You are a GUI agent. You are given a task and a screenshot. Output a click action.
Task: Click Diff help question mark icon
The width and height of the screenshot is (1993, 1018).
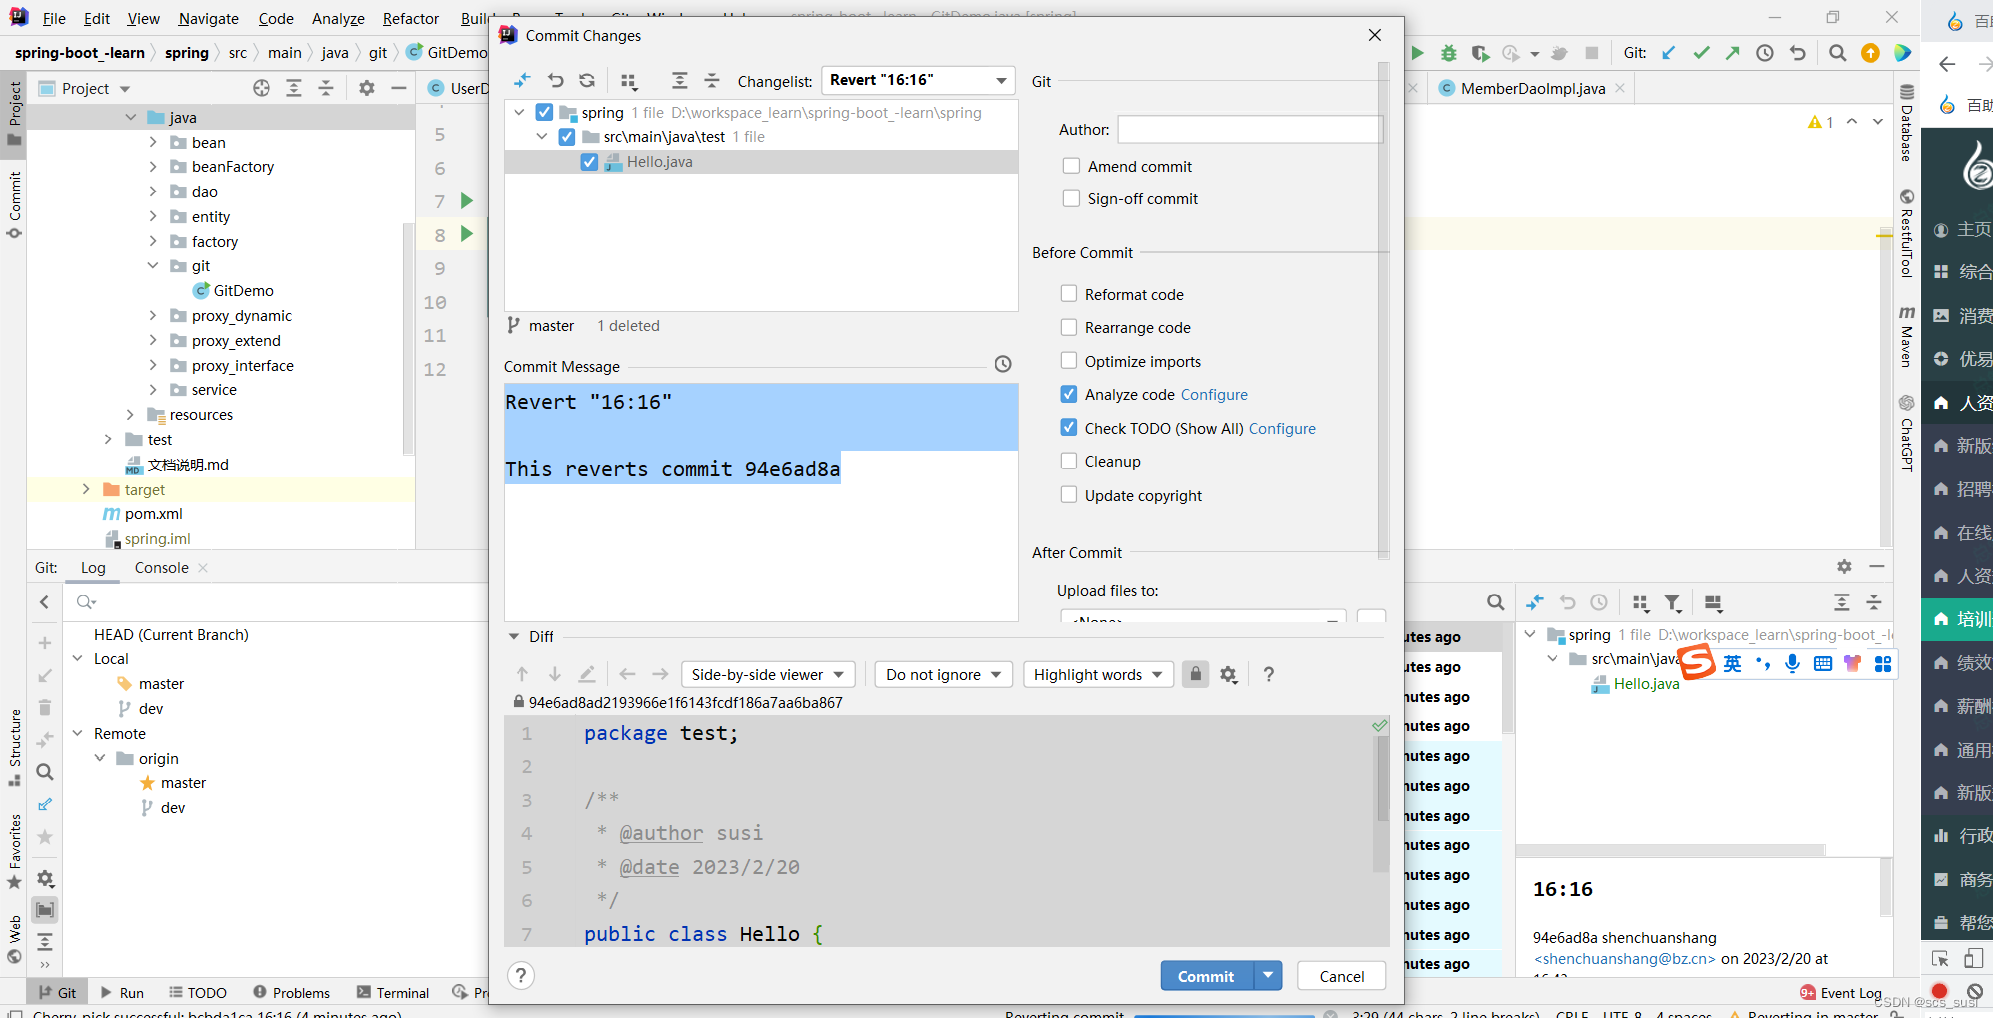pos(1269,674)
